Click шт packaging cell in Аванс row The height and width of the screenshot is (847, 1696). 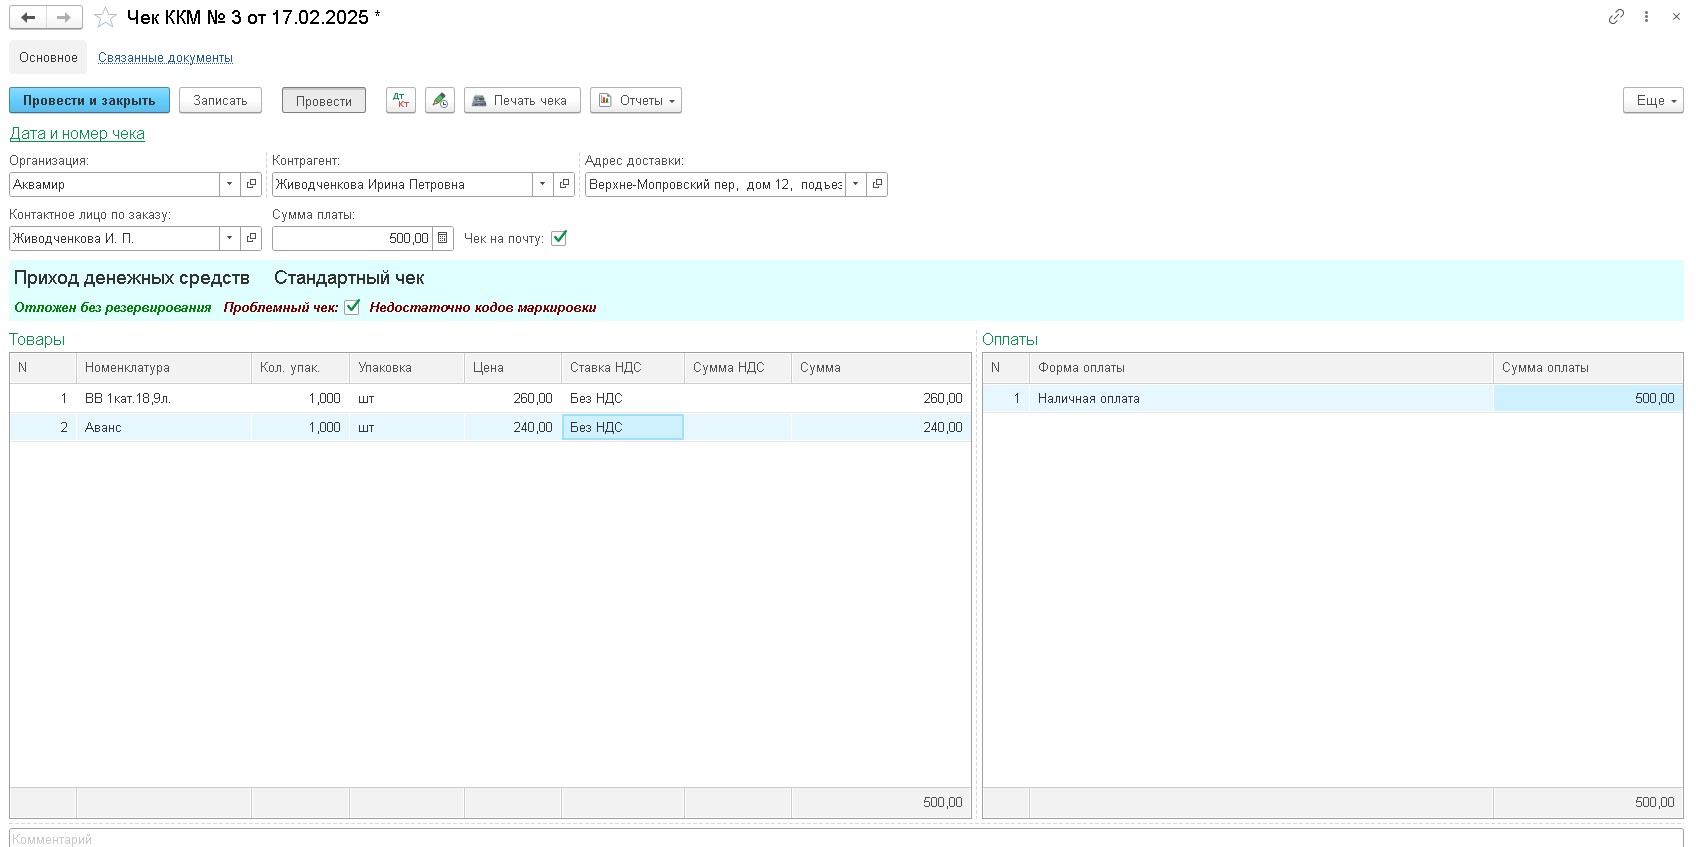pyautogui.click(x=407, y=427)
